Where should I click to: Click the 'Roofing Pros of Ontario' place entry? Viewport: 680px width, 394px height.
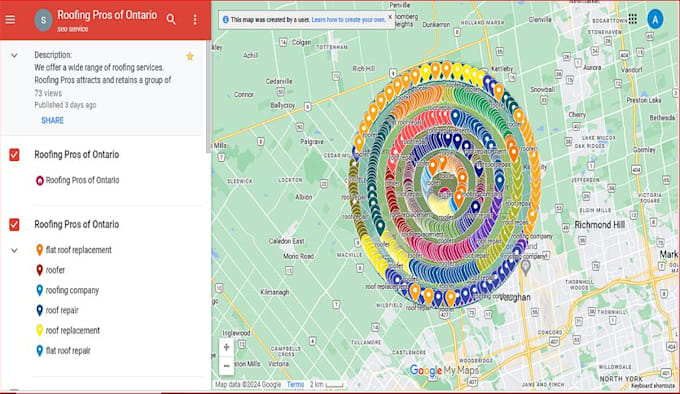coord(82,180)
